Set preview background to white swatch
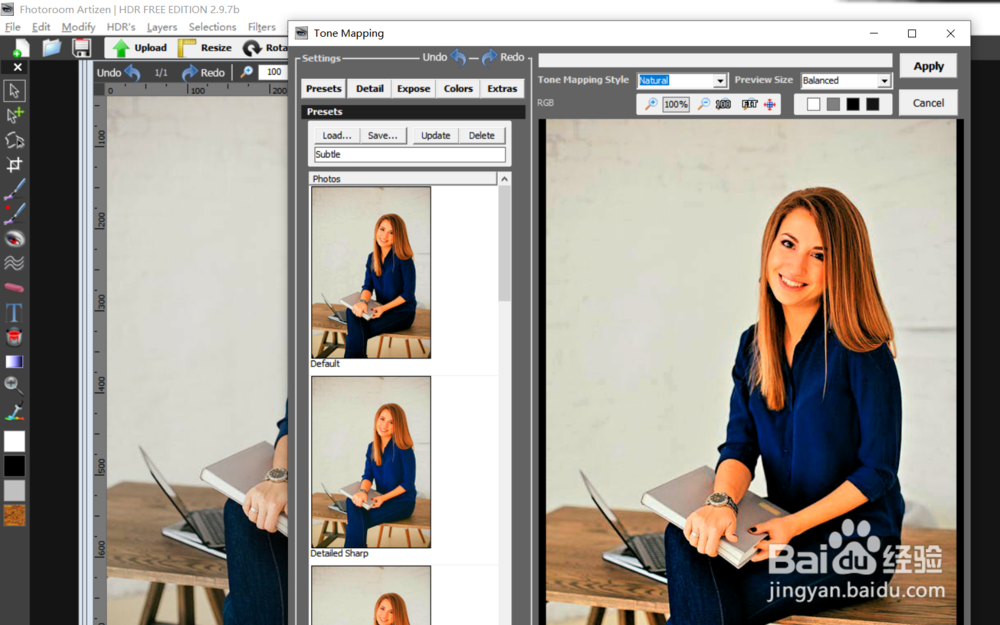1000x625 pixels. click(x=813, y=104)
